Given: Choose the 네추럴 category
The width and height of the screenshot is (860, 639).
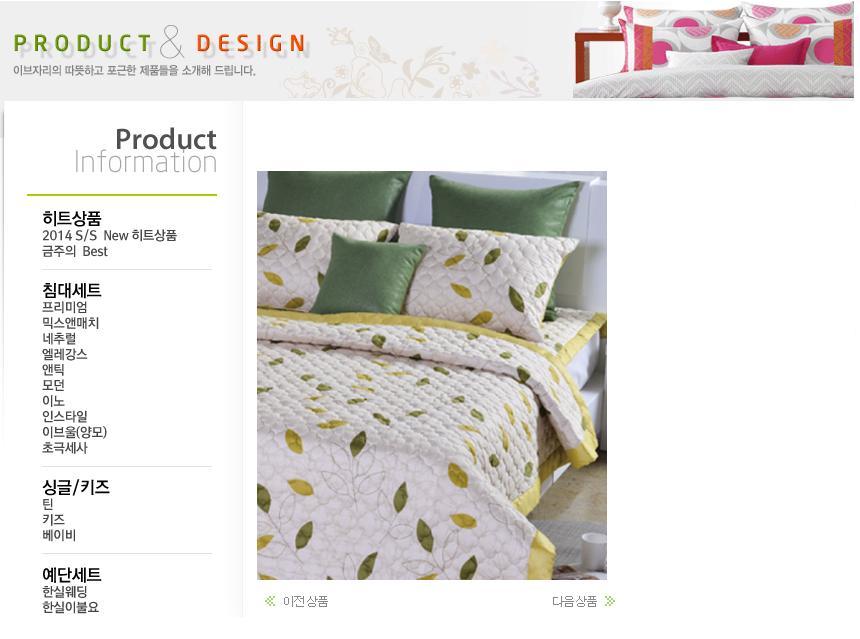Looking at the screenshot, I should (59, 338).
